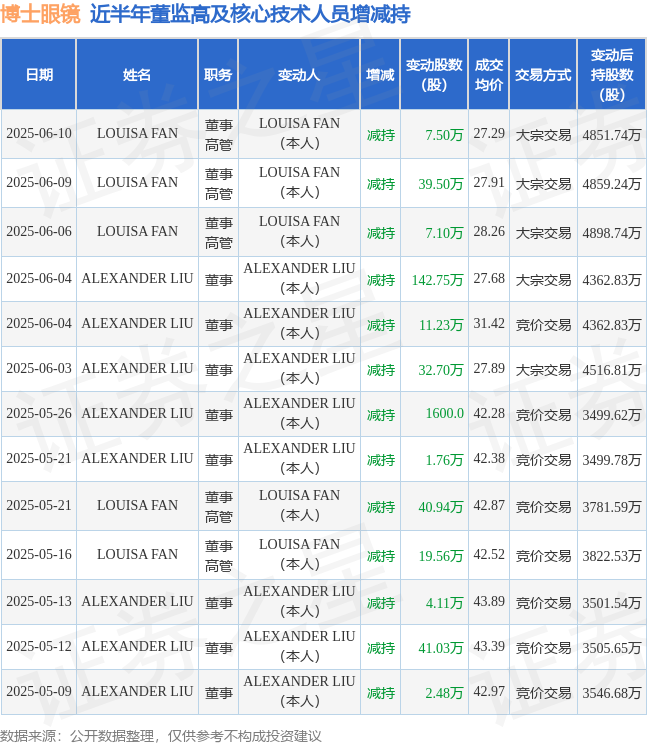Screen dimensions: 647x745
Task: Select the average price 42.52
Action: coord(489,554)
